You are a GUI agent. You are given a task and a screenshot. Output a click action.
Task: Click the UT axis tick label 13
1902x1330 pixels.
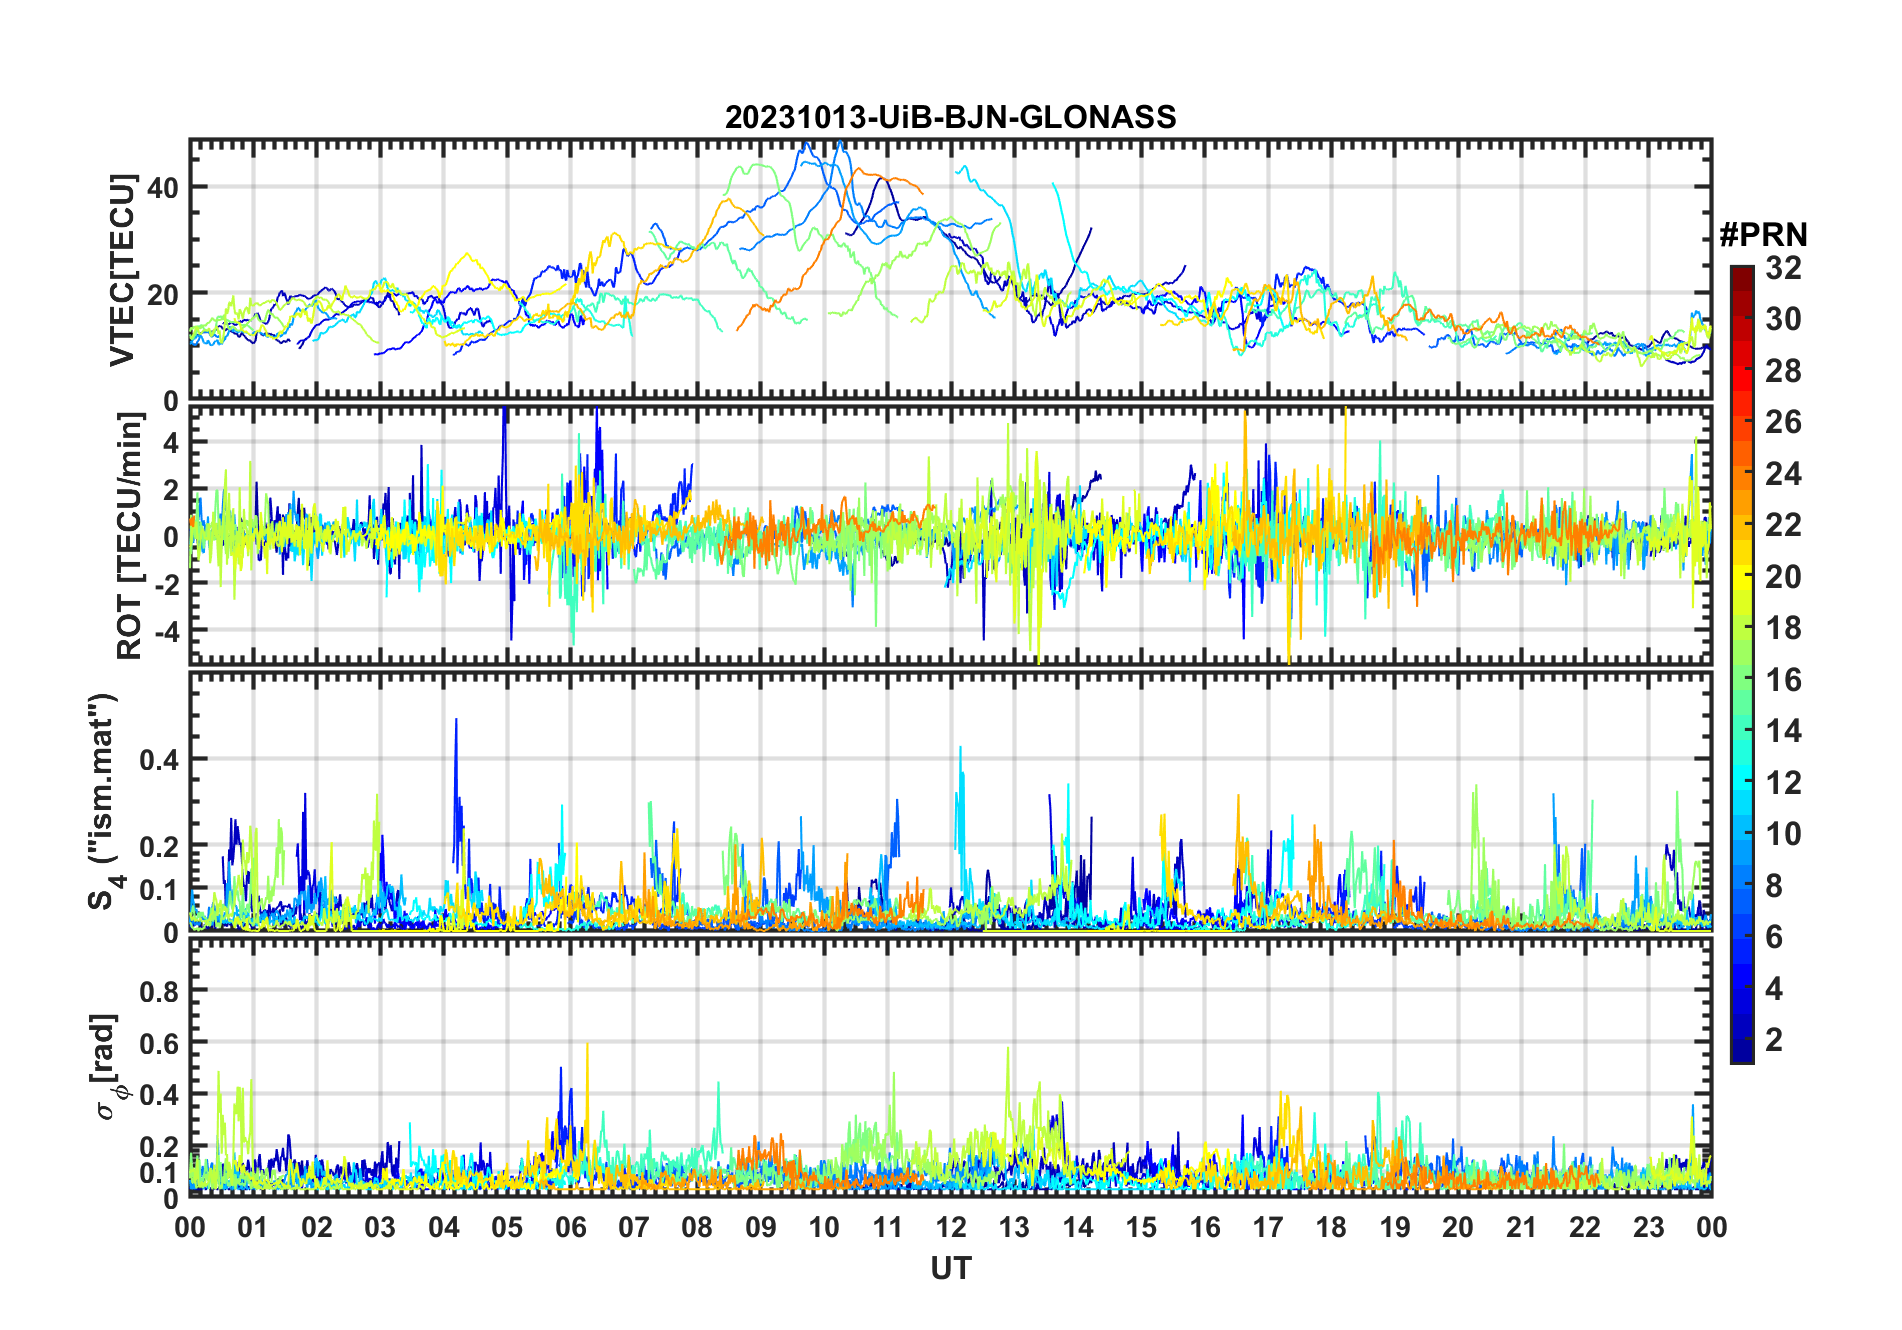point(1014,1227)
